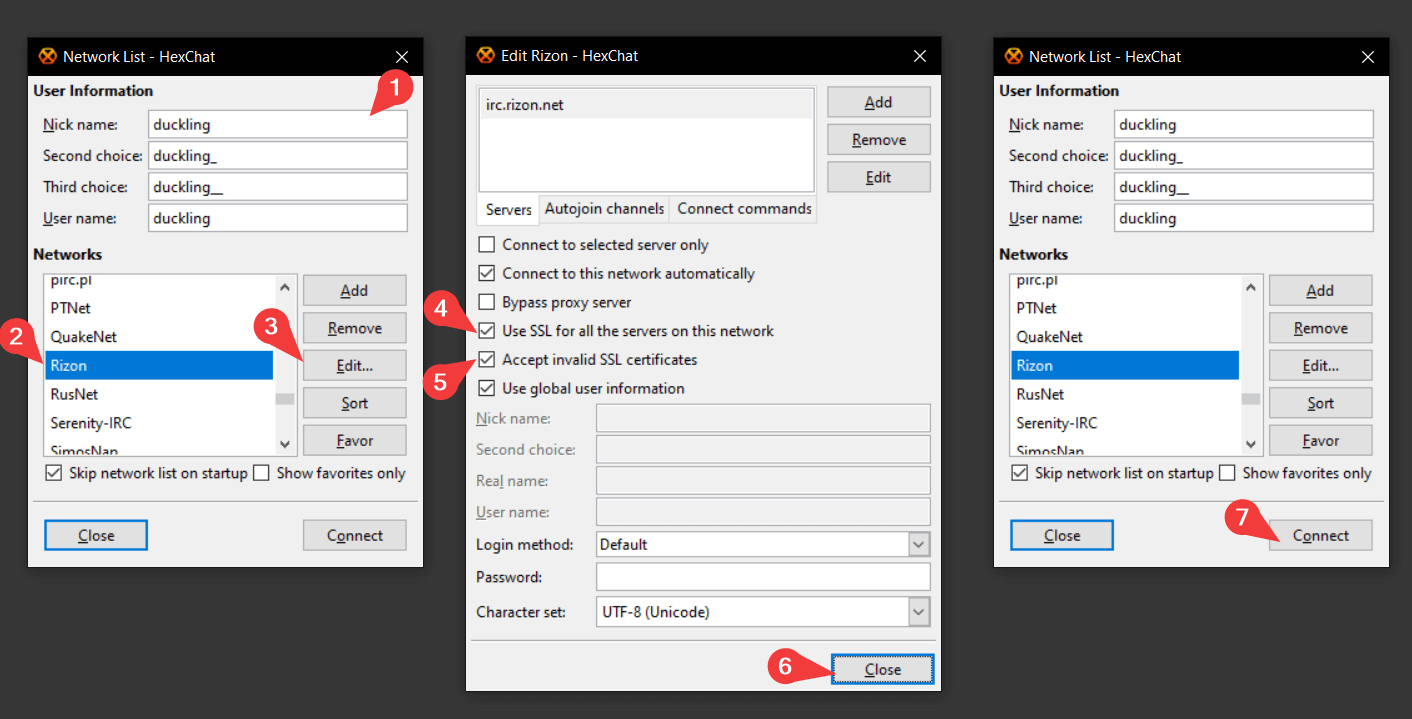Click the Password input field

click(762, 577)
